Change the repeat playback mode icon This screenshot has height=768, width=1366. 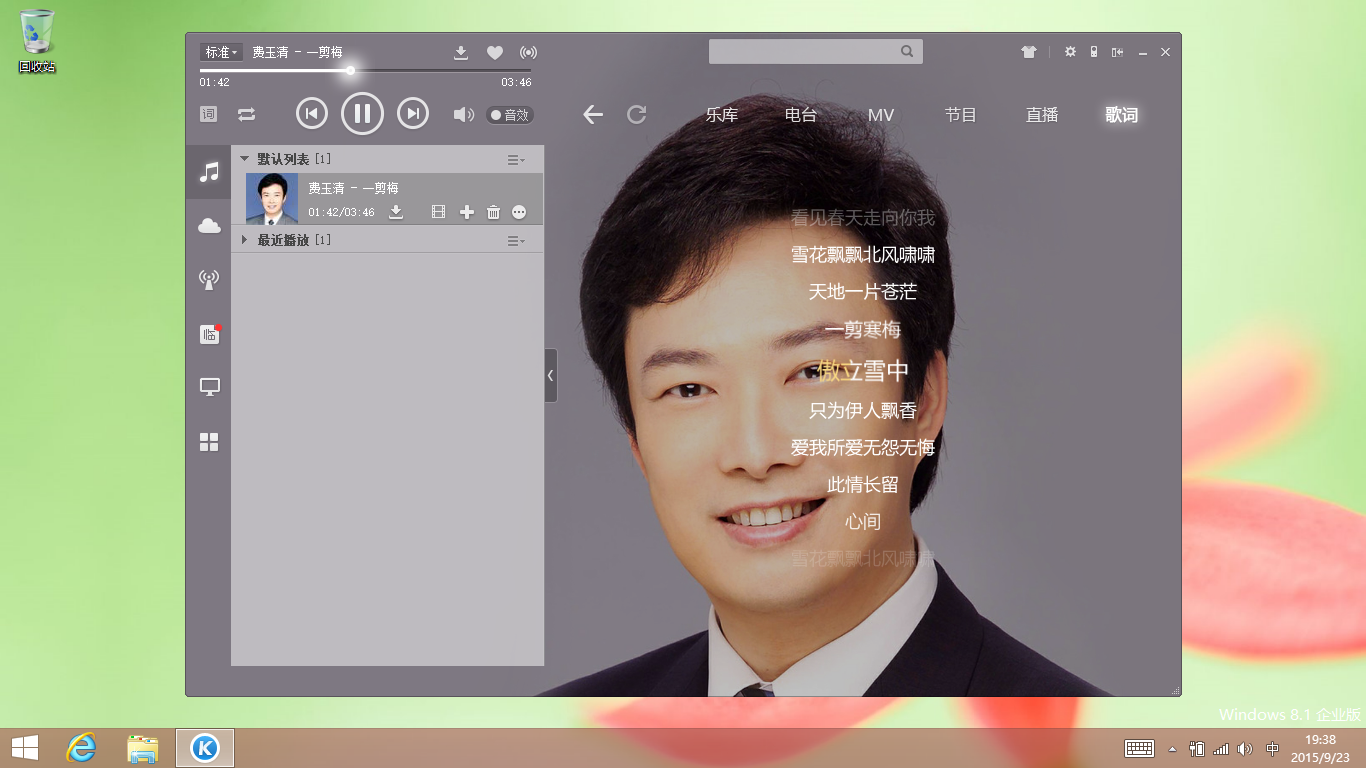coord(246,114)
